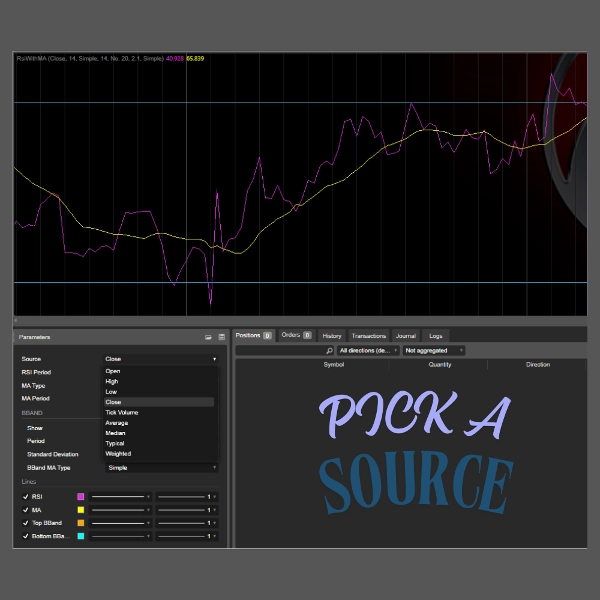This screenshot has height=600, width=600.
Task: Disable the Top BBand line checkbox
Action: pos(26,523)
